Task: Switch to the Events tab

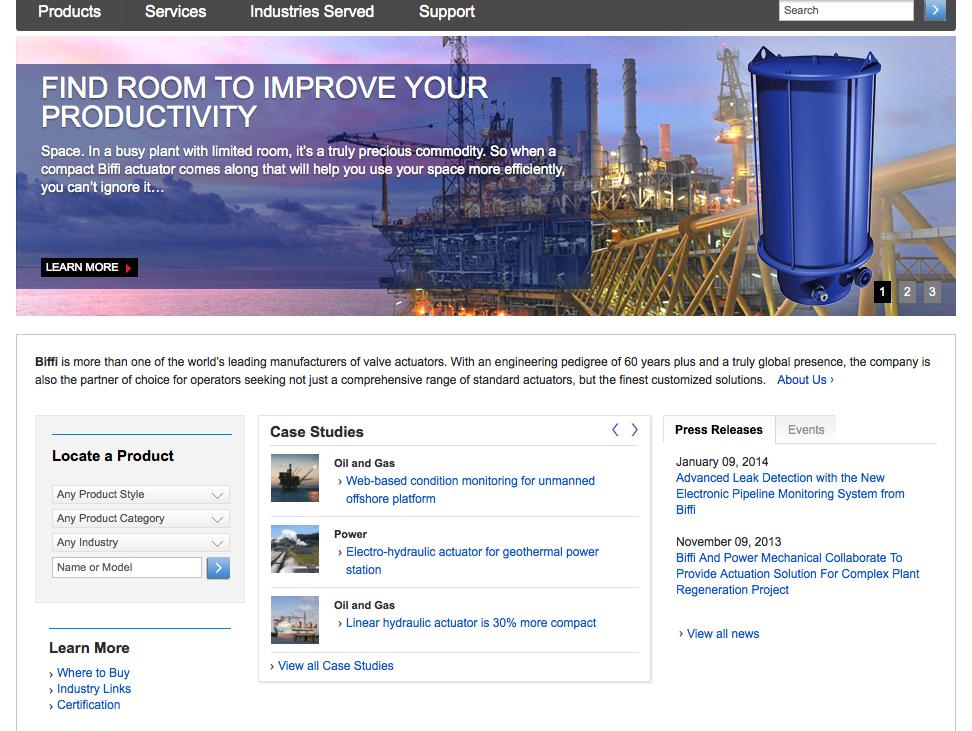Action: click(806, 430)
